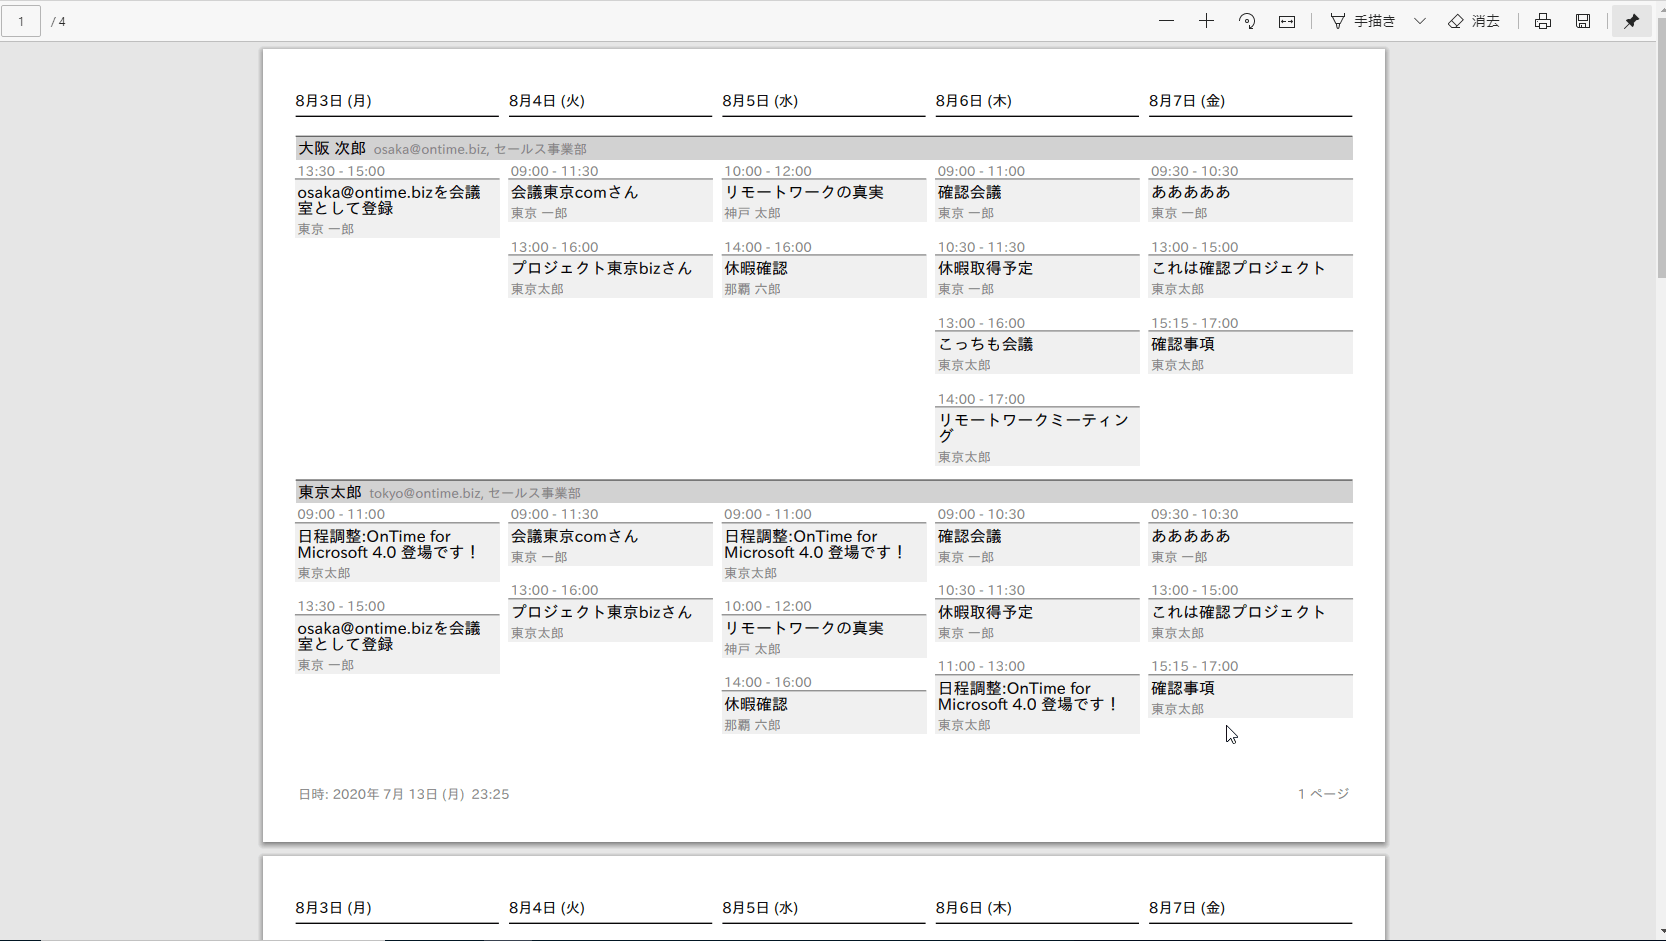The width and height of the screenshot is (1666, 941).
Task: Rotate the PDF page
Action: coord(1246,21)
